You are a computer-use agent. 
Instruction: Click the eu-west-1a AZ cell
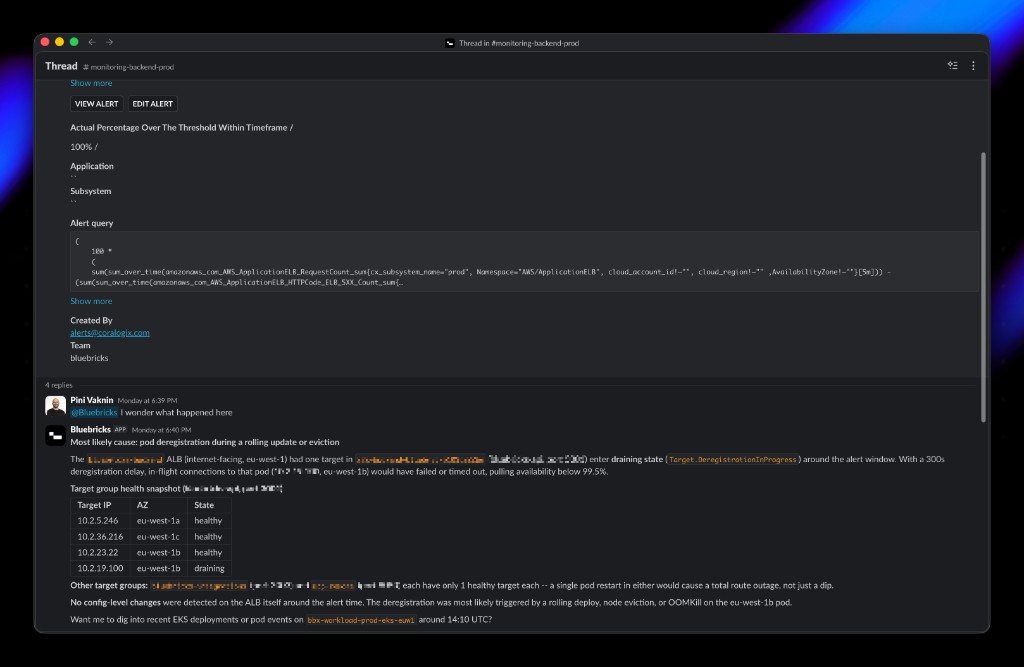[x=158, y=521]
